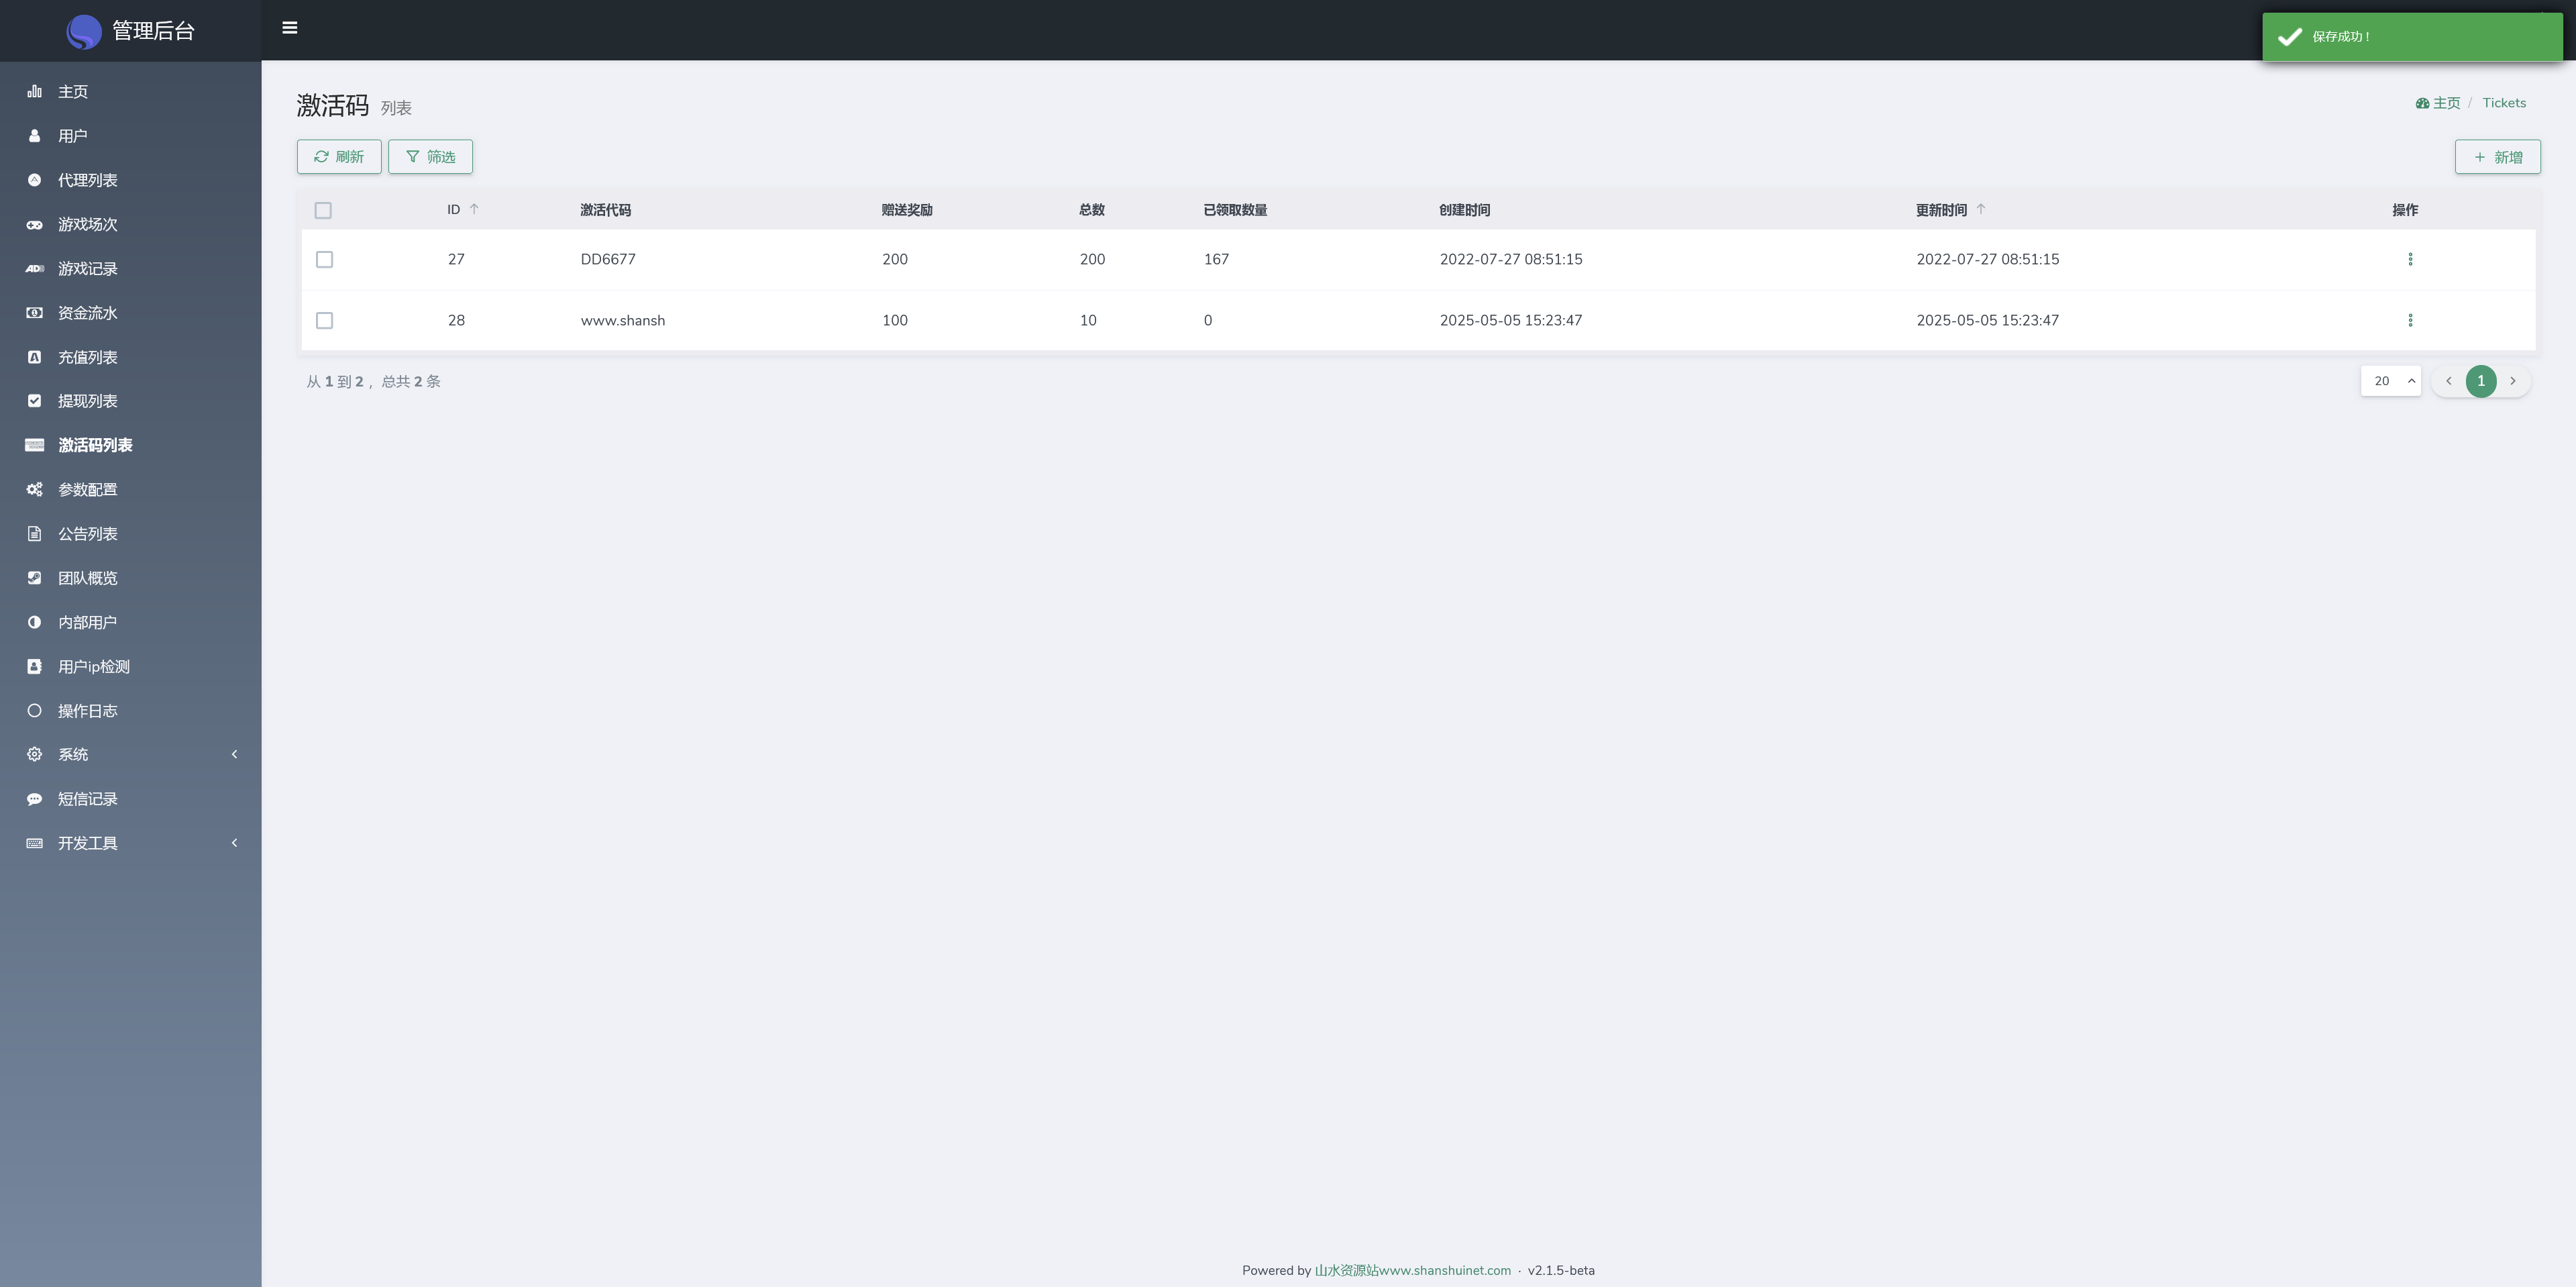
Task: Click the 刷新 refresh button
Action: [339, 157]
